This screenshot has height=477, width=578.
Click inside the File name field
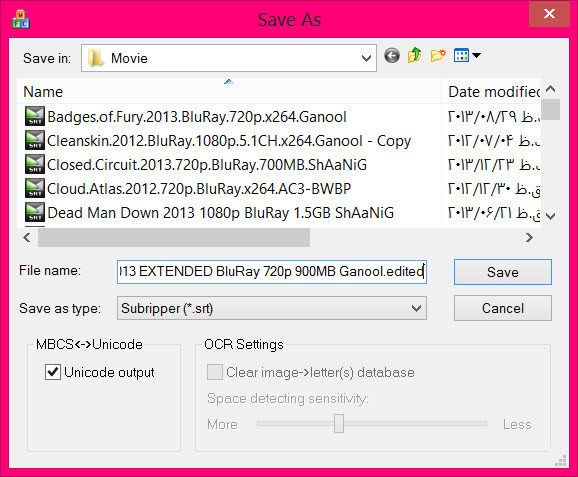point(272,272)
